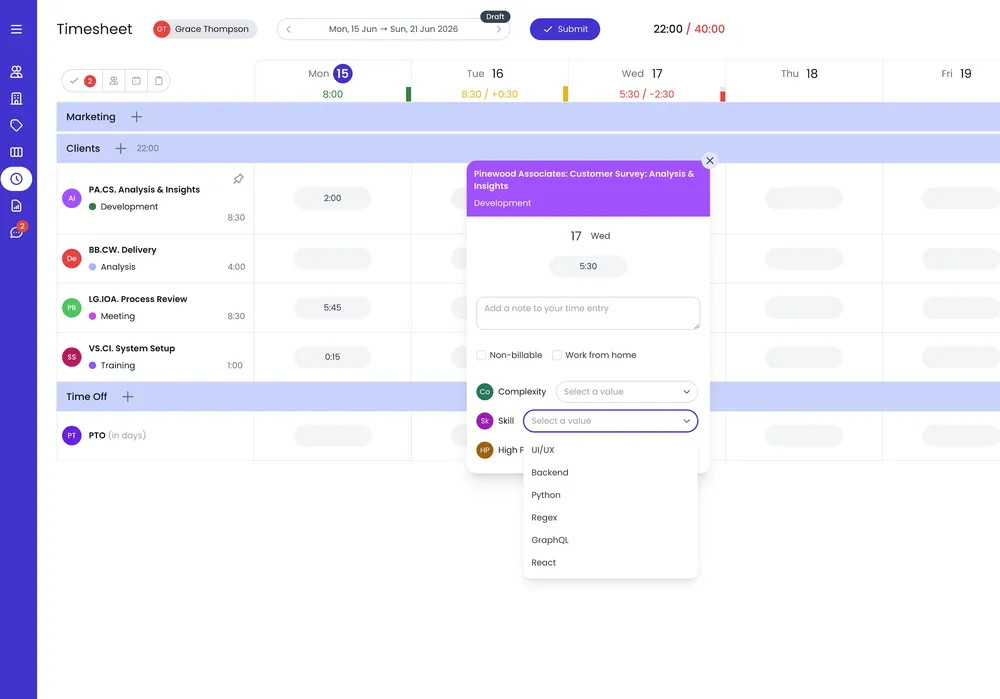Click the Marketing section header

[x=528, y=117]
